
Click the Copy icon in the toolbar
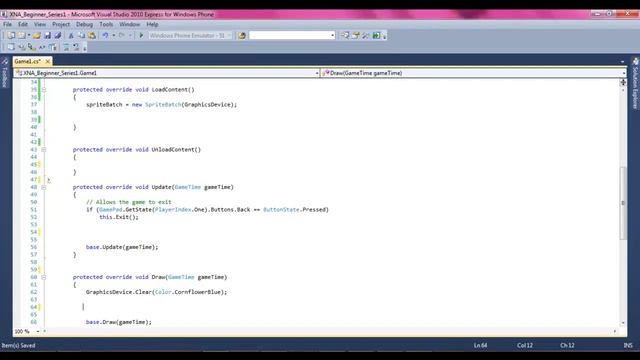point(81,36)
